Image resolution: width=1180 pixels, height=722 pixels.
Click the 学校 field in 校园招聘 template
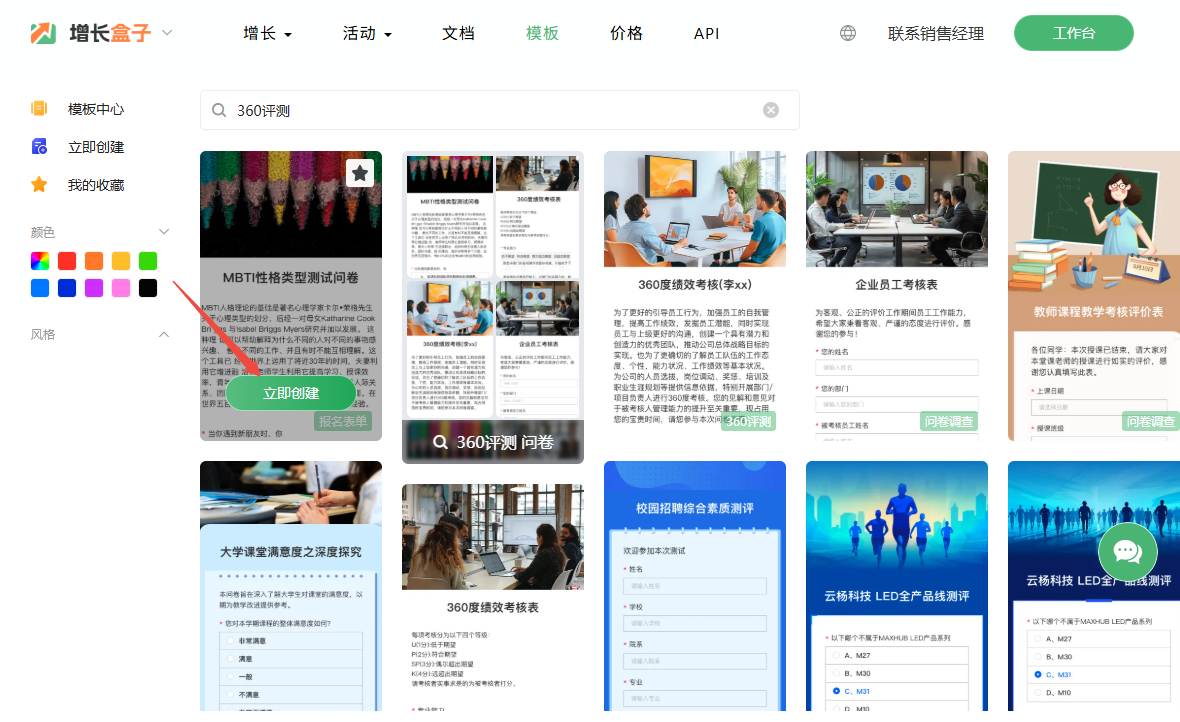click(x=695, y=623)
